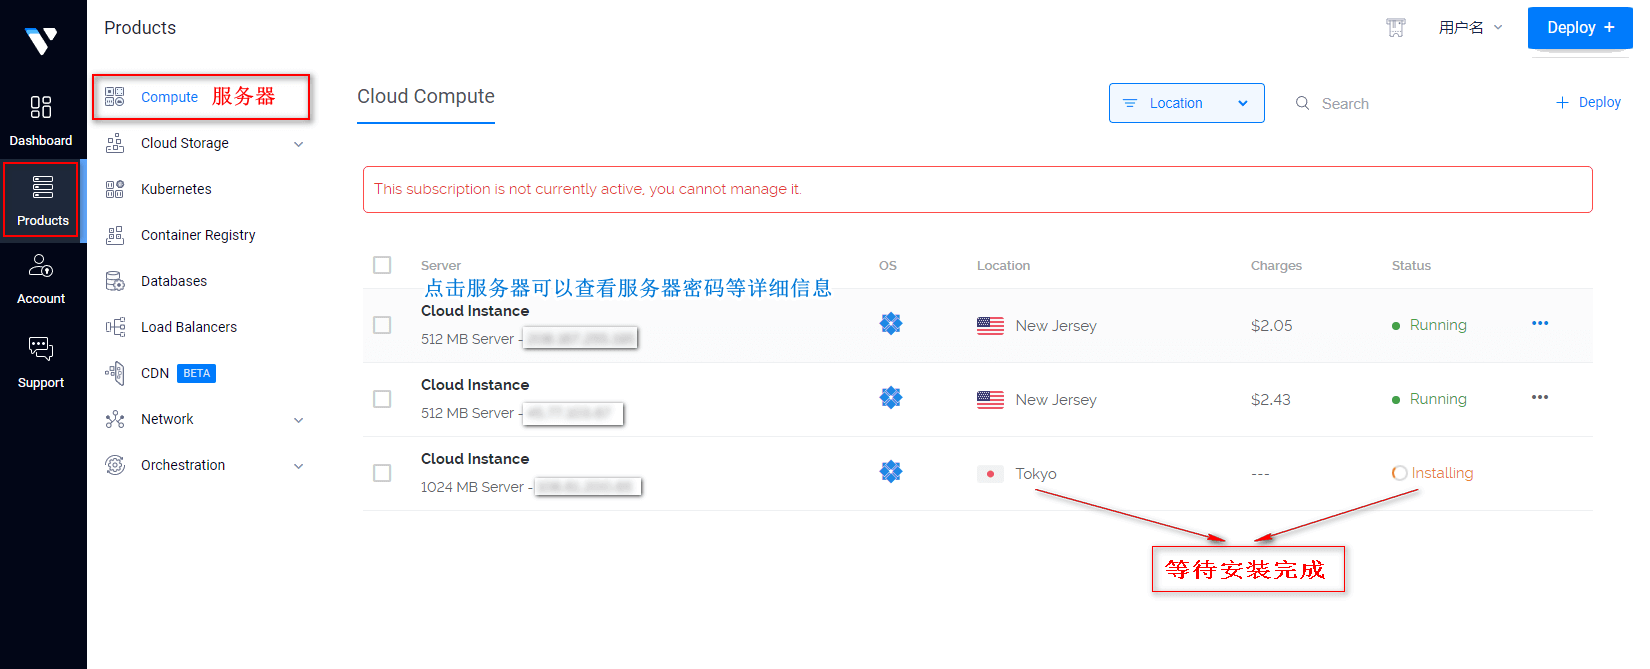Open three-dot menu for $2.05 server
Viewport: 1650px width, 669px height.
click(x=1540, y=323)
